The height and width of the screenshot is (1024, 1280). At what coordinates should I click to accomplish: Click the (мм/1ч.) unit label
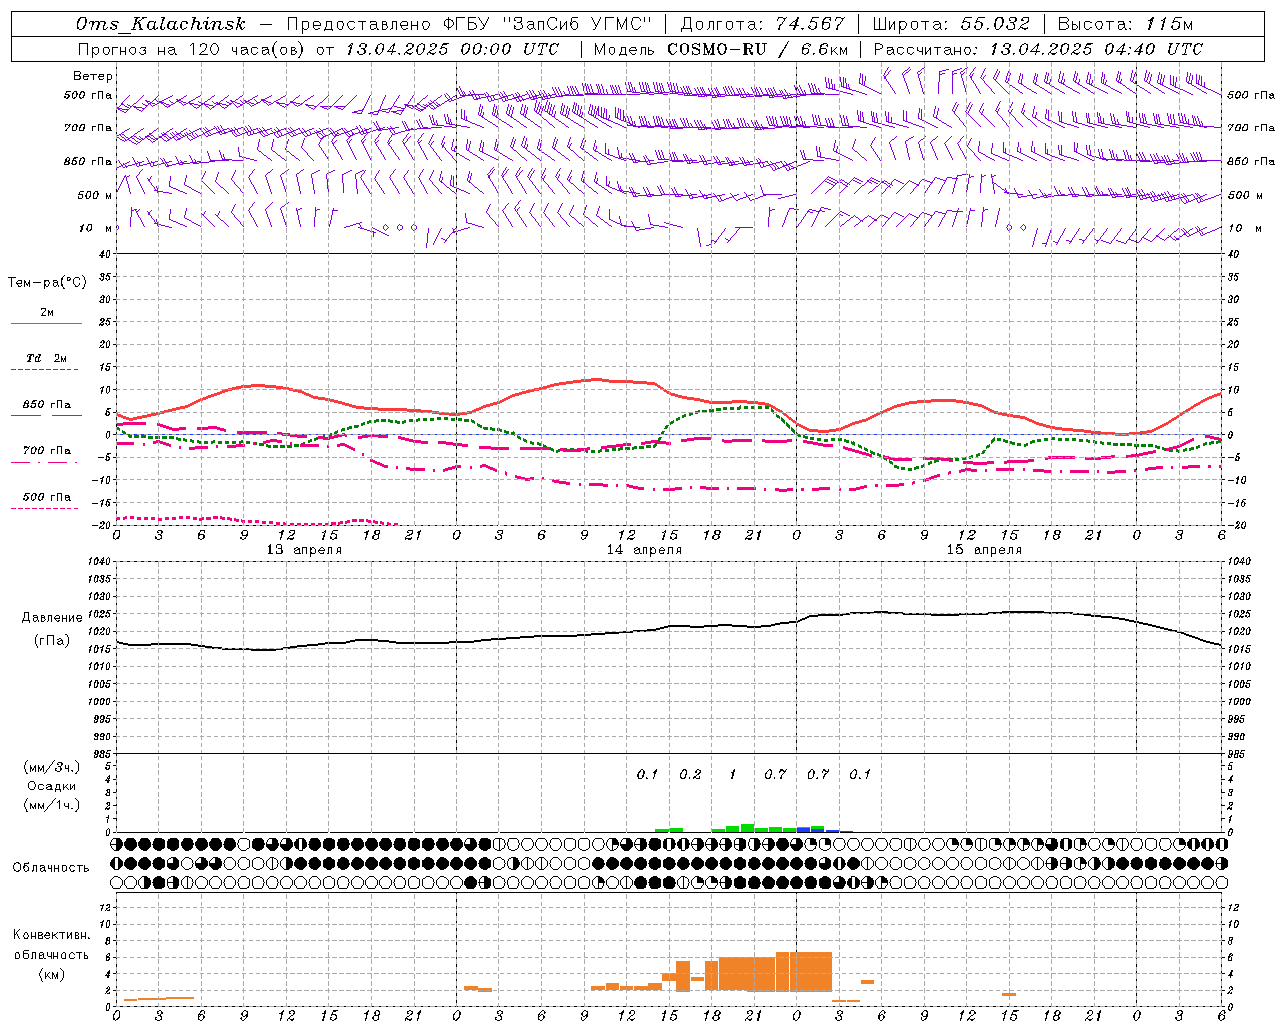tap(52, 805)
